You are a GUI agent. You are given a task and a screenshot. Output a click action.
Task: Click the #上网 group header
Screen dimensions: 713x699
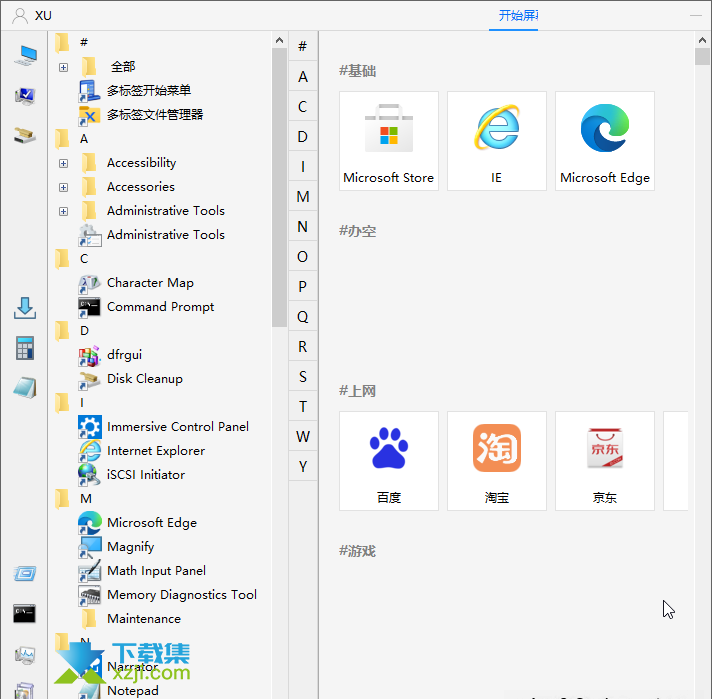pyautogui.click(x=357, y=391)
